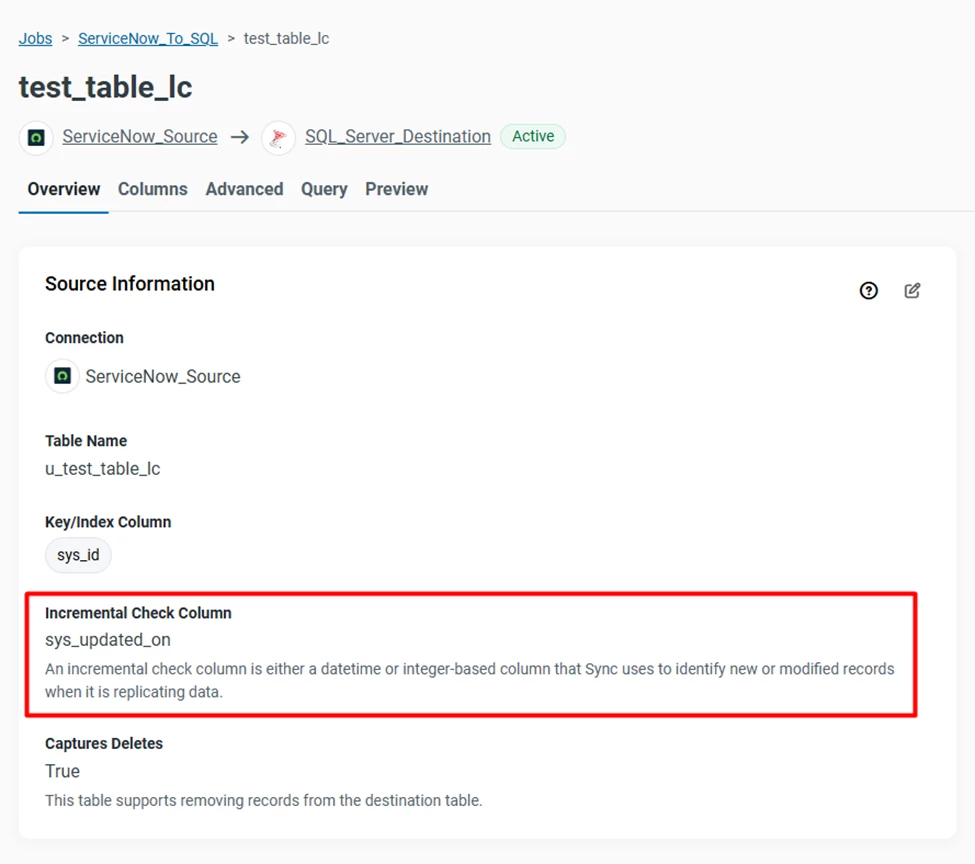
Task: Switch to the Columns tab
Action: pyautogui.click(x=153, y=189)
